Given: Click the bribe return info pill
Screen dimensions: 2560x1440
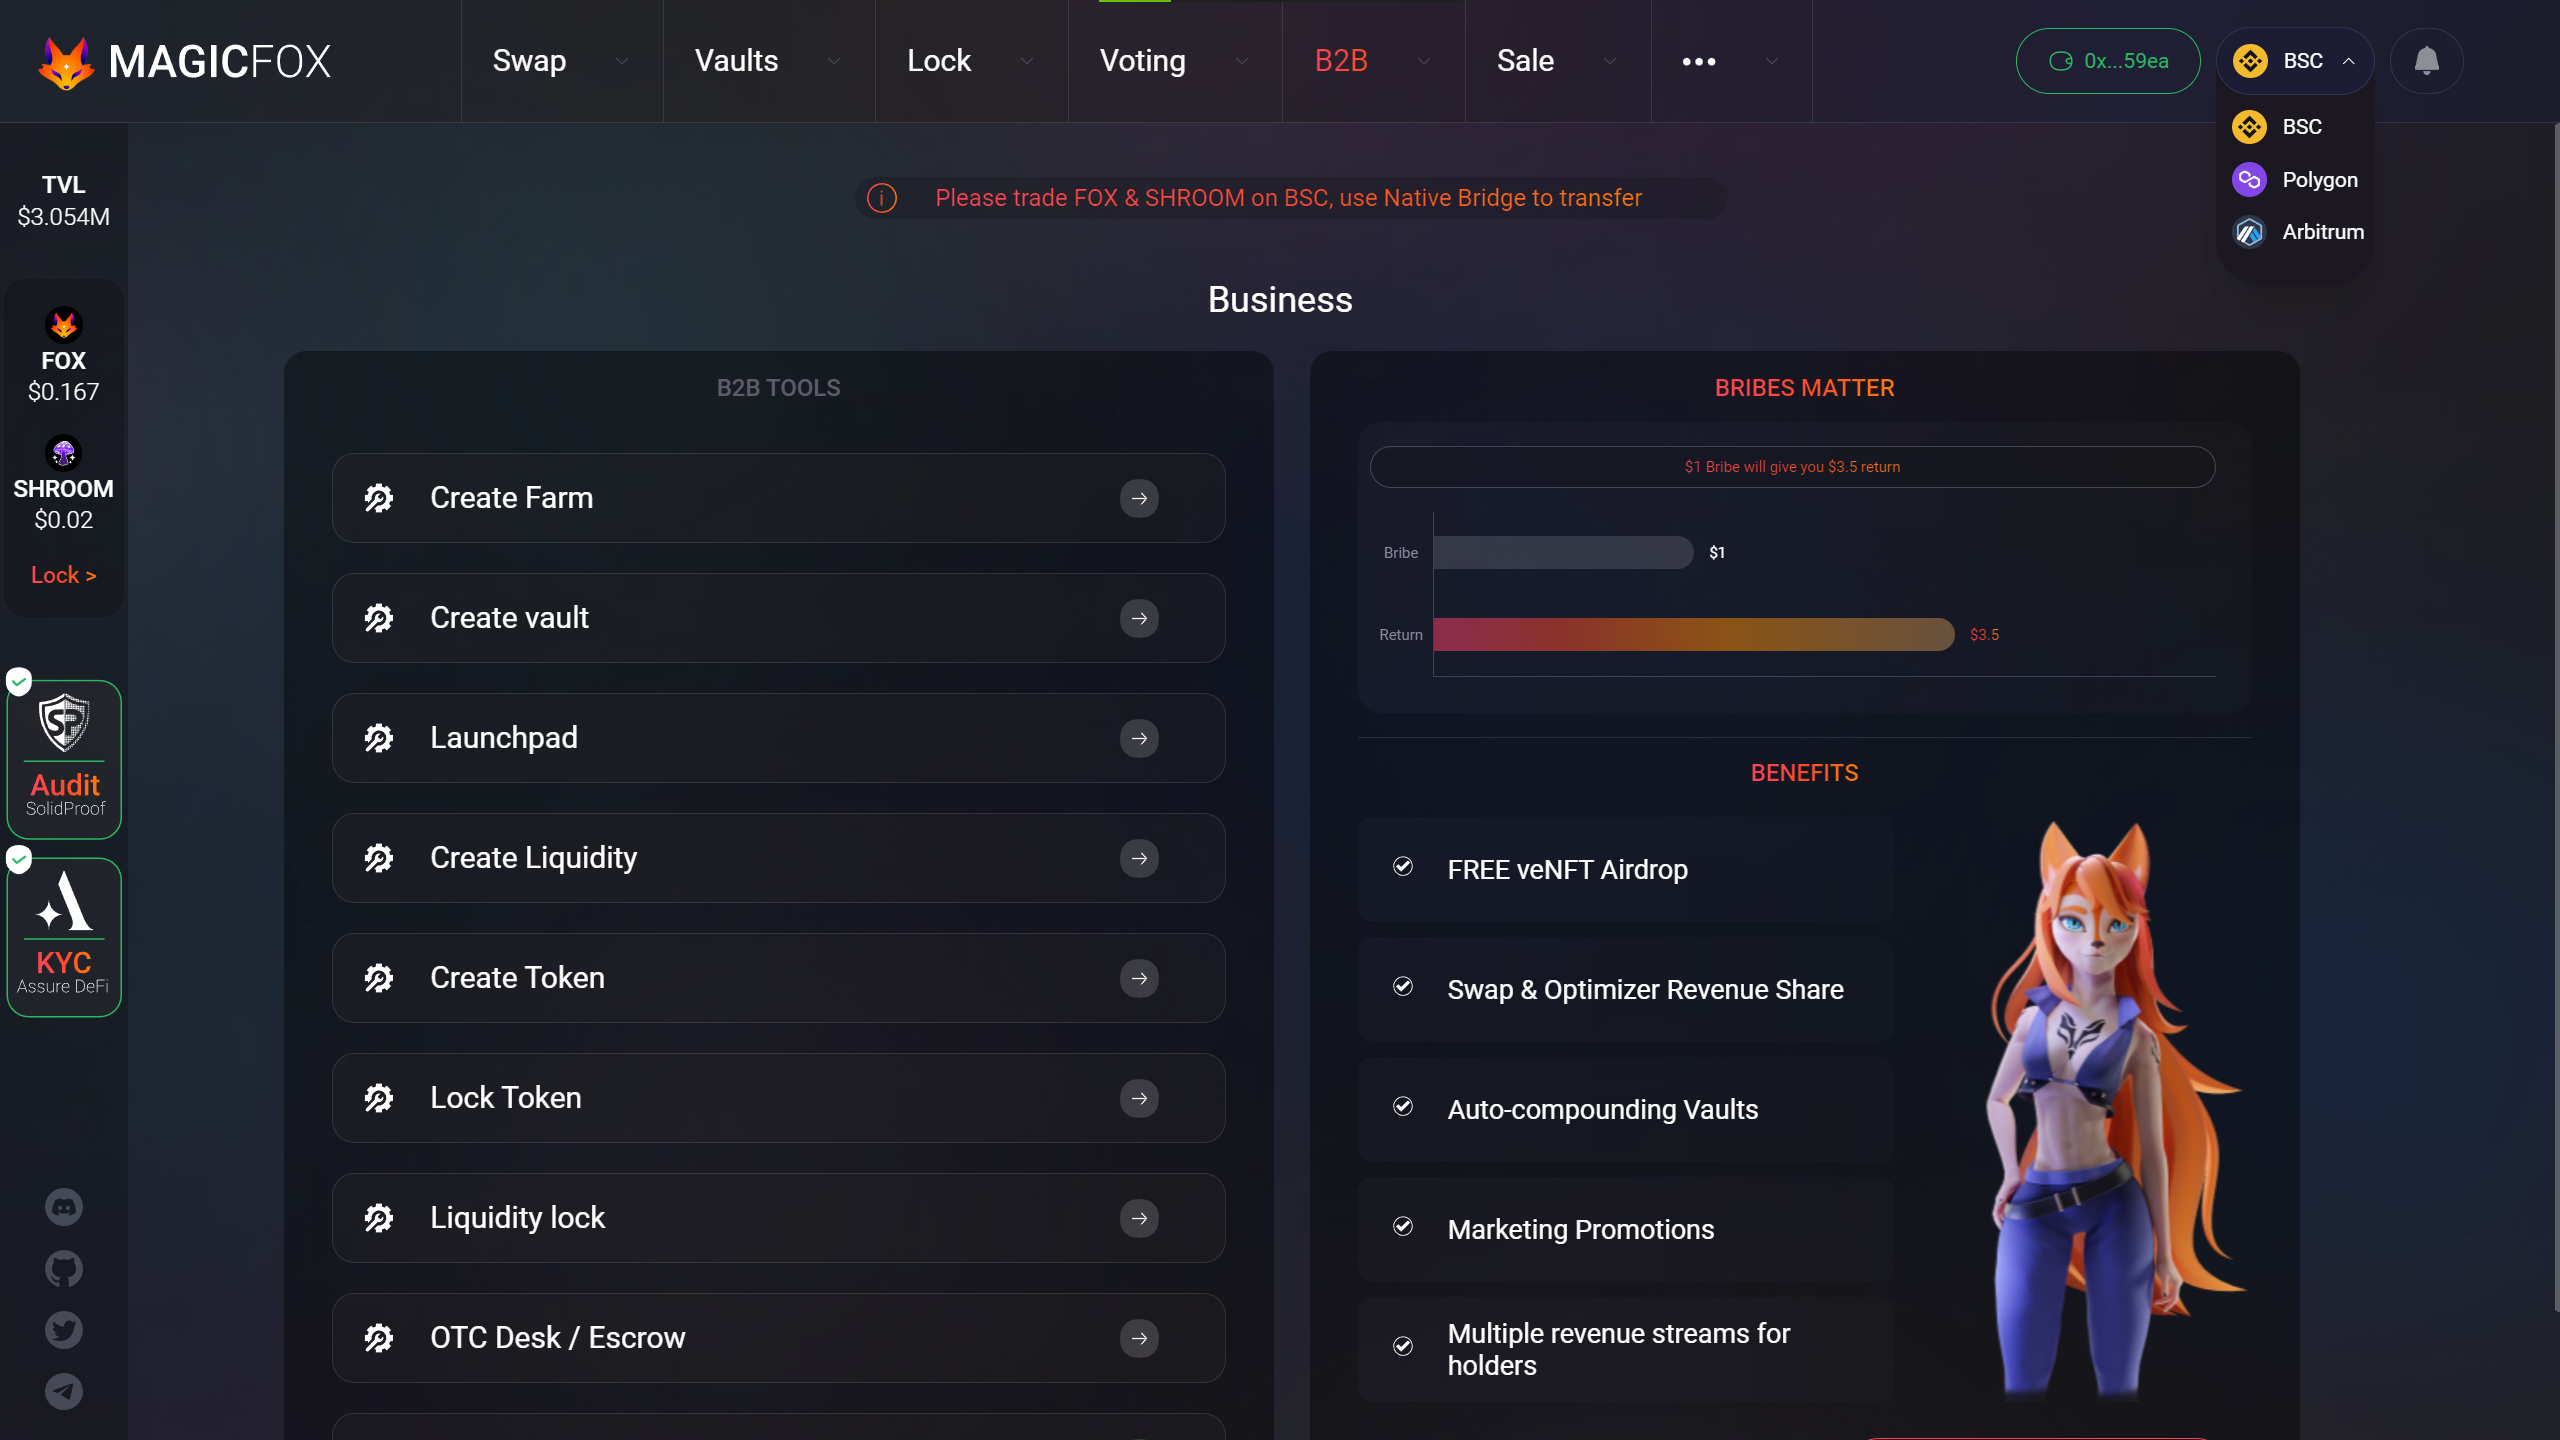Looking at the screenshot, I should tap(1792, 467).
